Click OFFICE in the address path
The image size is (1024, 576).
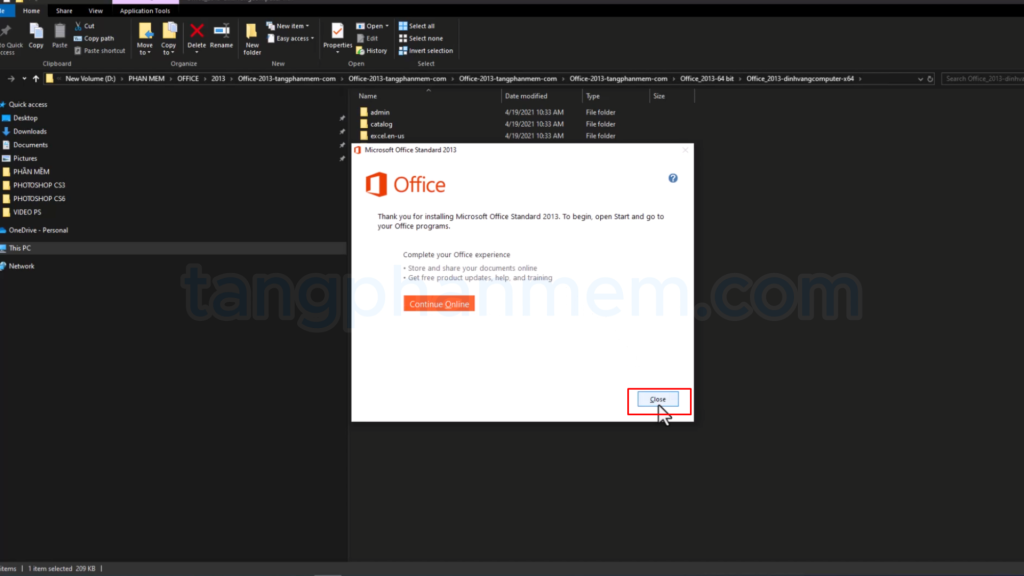(188, 78)
